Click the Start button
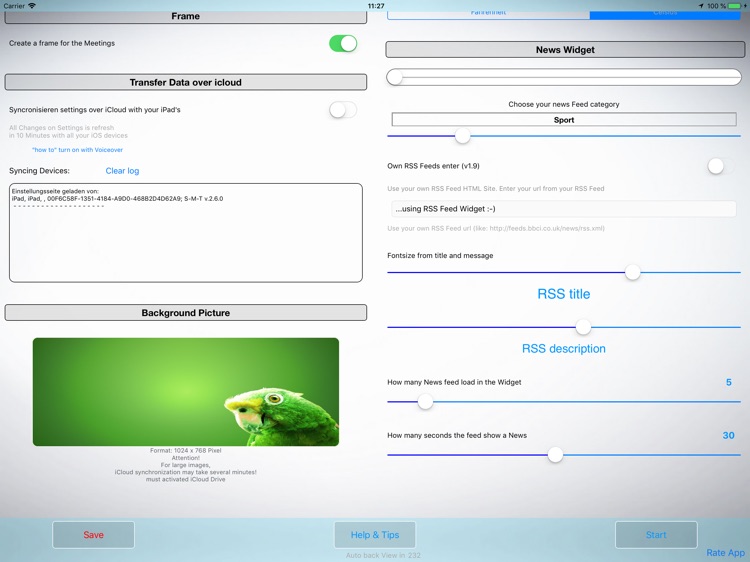Image resolution: width=750 pixels, height=562 pixels. [656, 535]
